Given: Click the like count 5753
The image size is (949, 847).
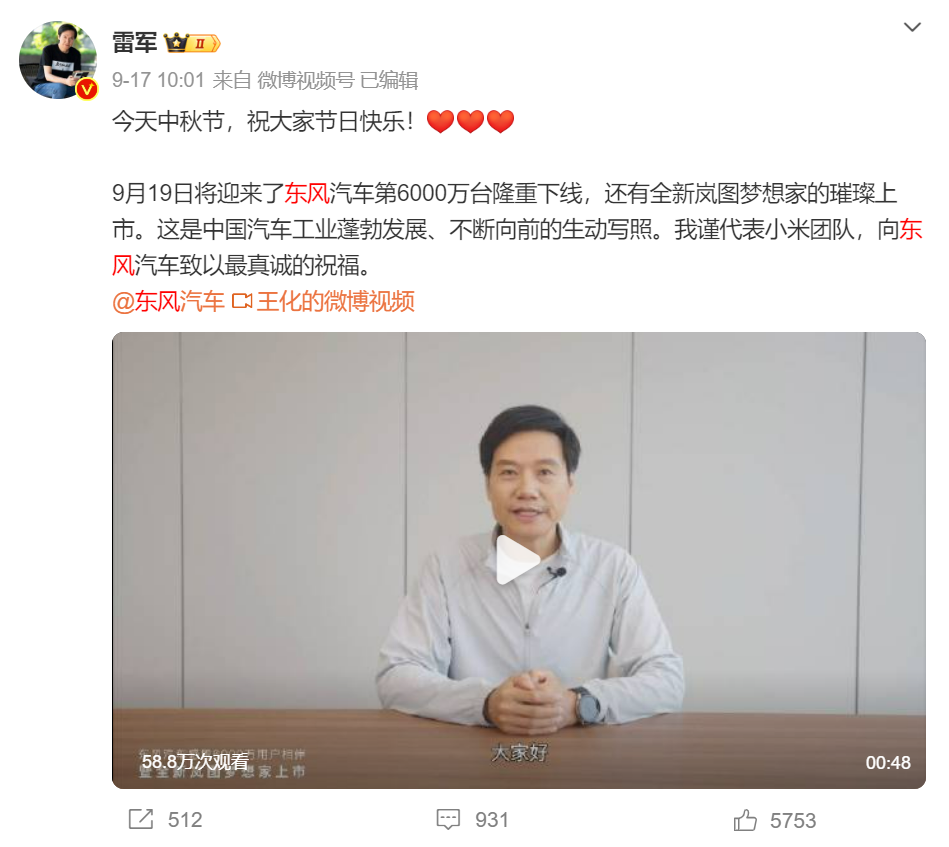Looking at the screenshot, I should (x=793, y=820).
